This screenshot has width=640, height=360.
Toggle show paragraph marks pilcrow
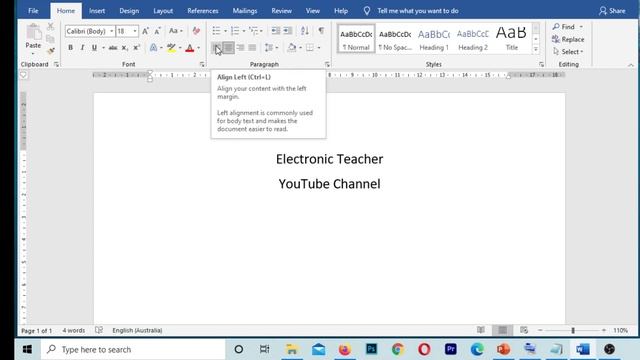click(x=321, y=31)
